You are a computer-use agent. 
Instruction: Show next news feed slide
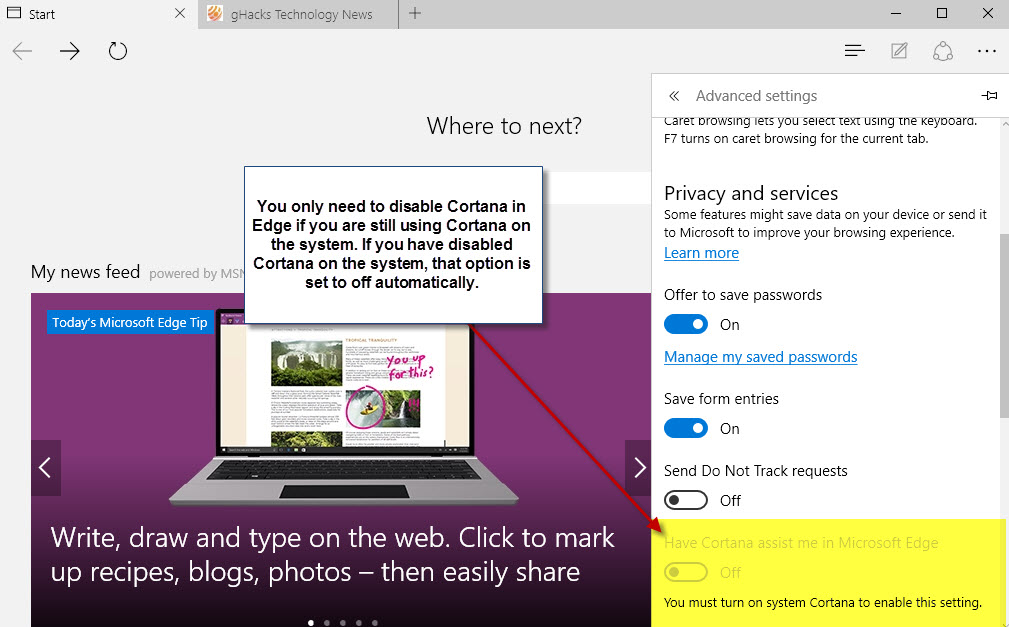(638, 467)
